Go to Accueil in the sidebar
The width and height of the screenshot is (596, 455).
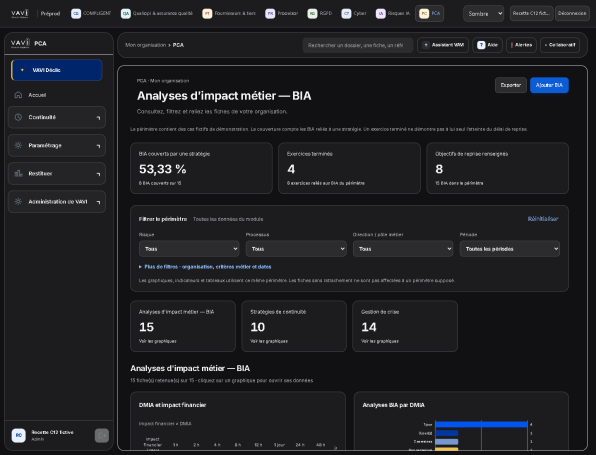click(x=37, y=95)
